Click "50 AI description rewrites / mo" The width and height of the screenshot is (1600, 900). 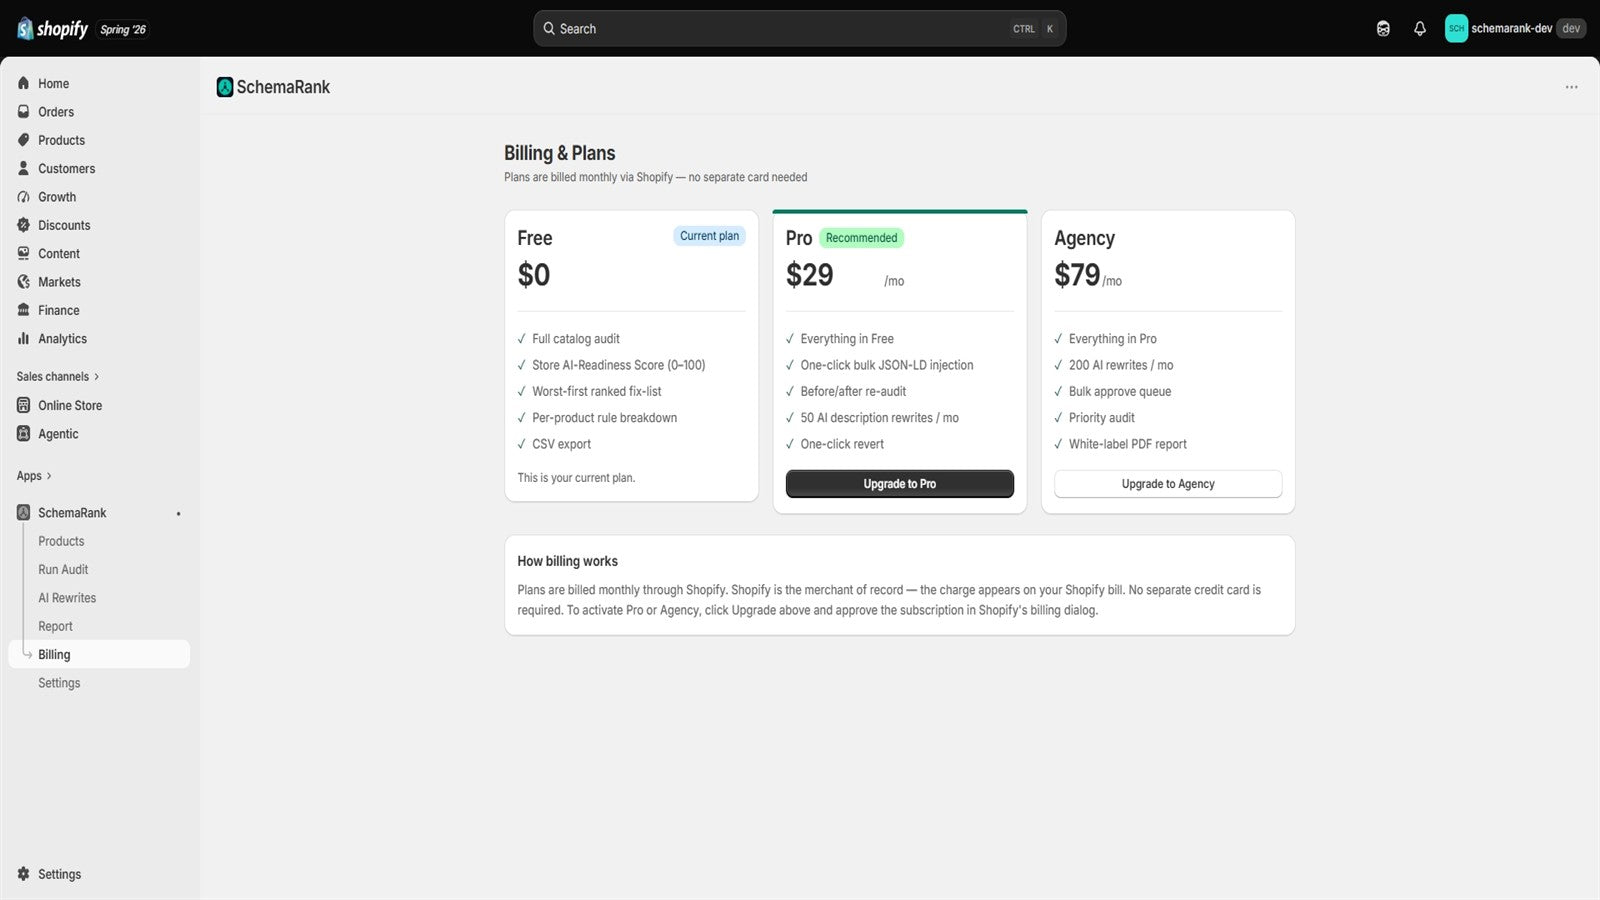[880, 418]
